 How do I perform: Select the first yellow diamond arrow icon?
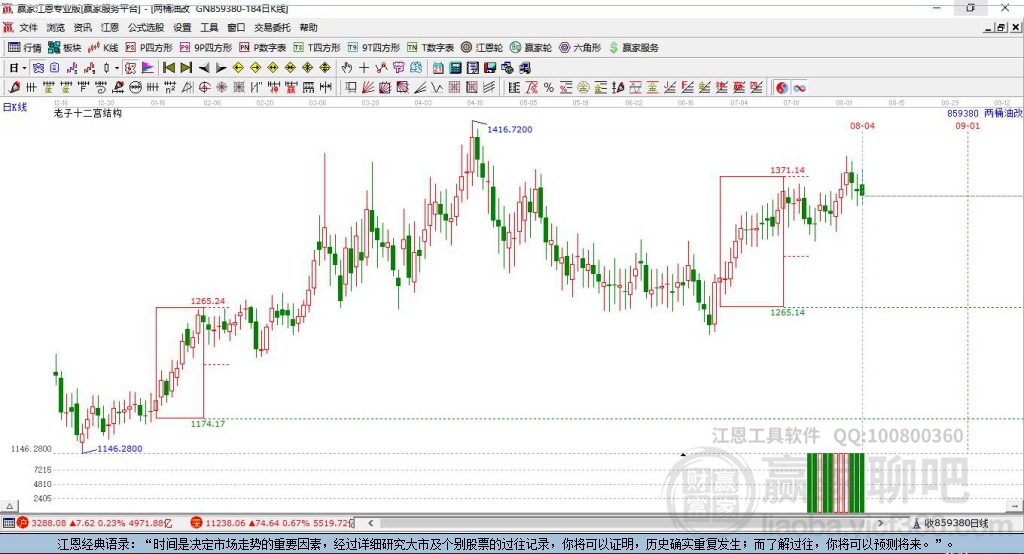[238, 68]
